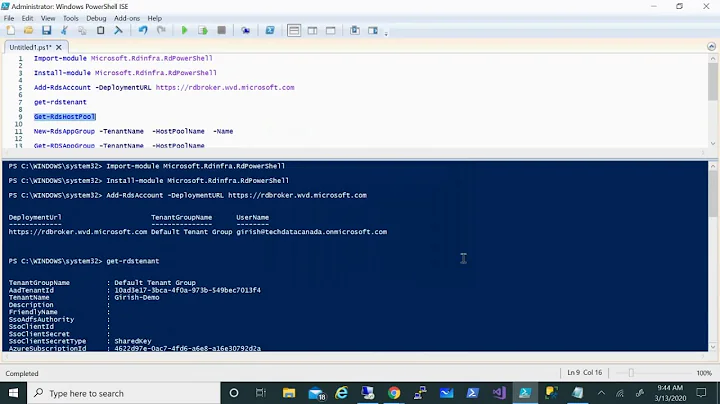Undo the last edit
Screen dimensions: 720x404
(143, 30)
